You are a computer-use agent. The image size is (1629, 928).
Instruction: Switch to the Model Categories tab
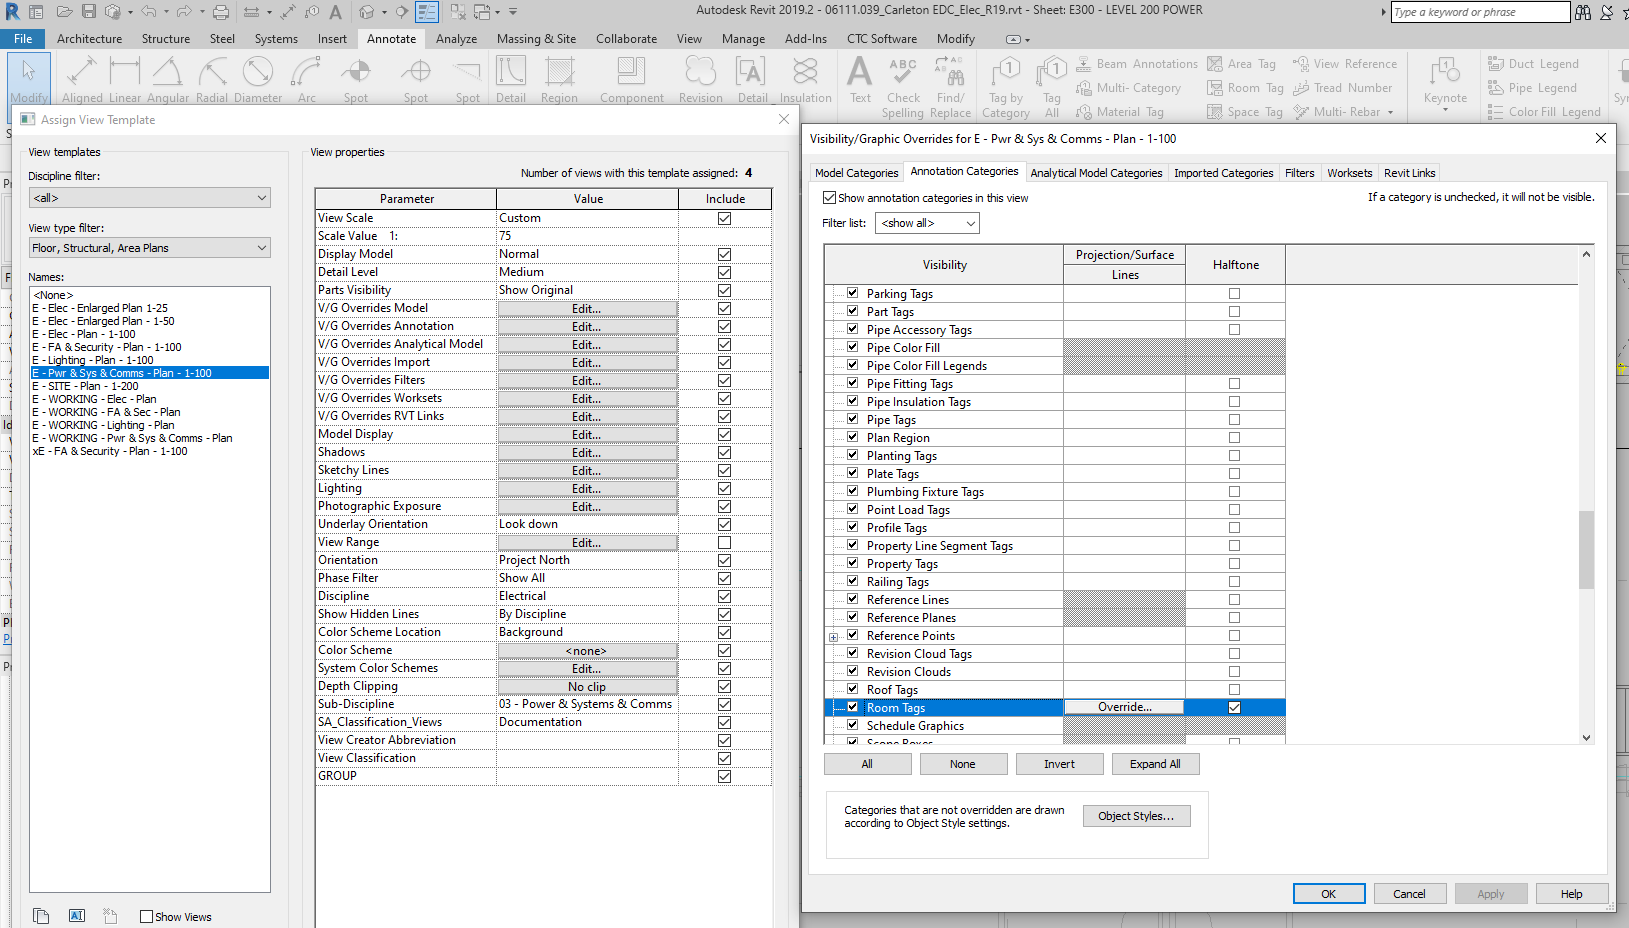pyautogui.click(x=856, y=173)
